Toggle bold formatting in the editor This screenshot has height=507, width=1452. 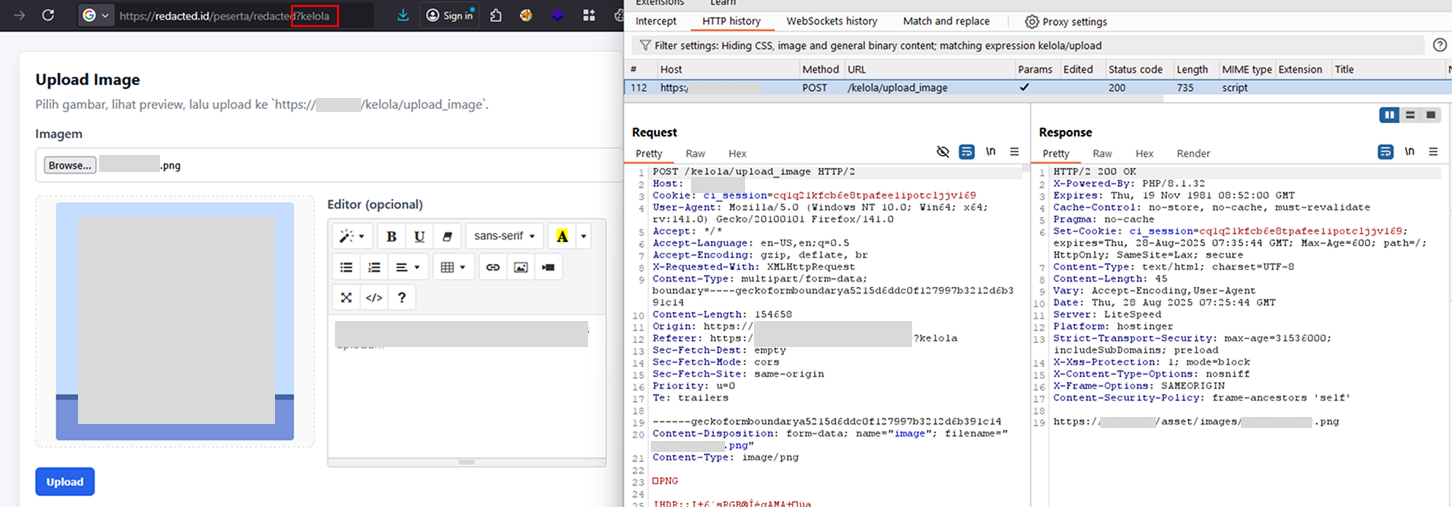[x=392, y=237]
